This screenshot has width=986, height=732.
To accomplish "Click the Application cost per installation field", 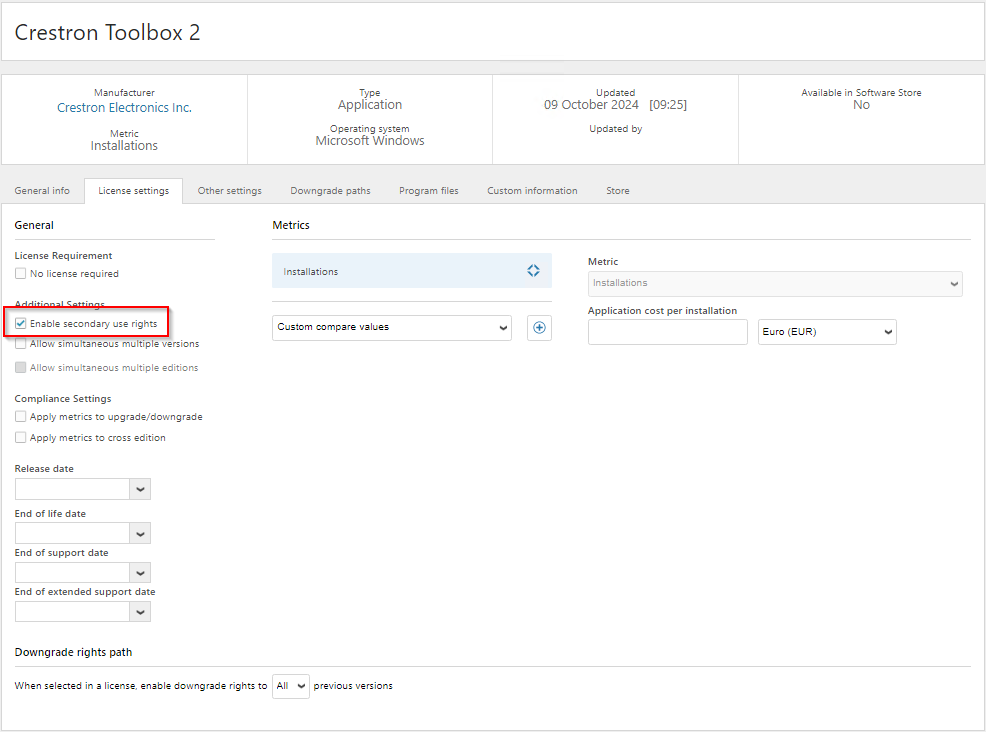I will pyautogui.click(x=668, y=332).
